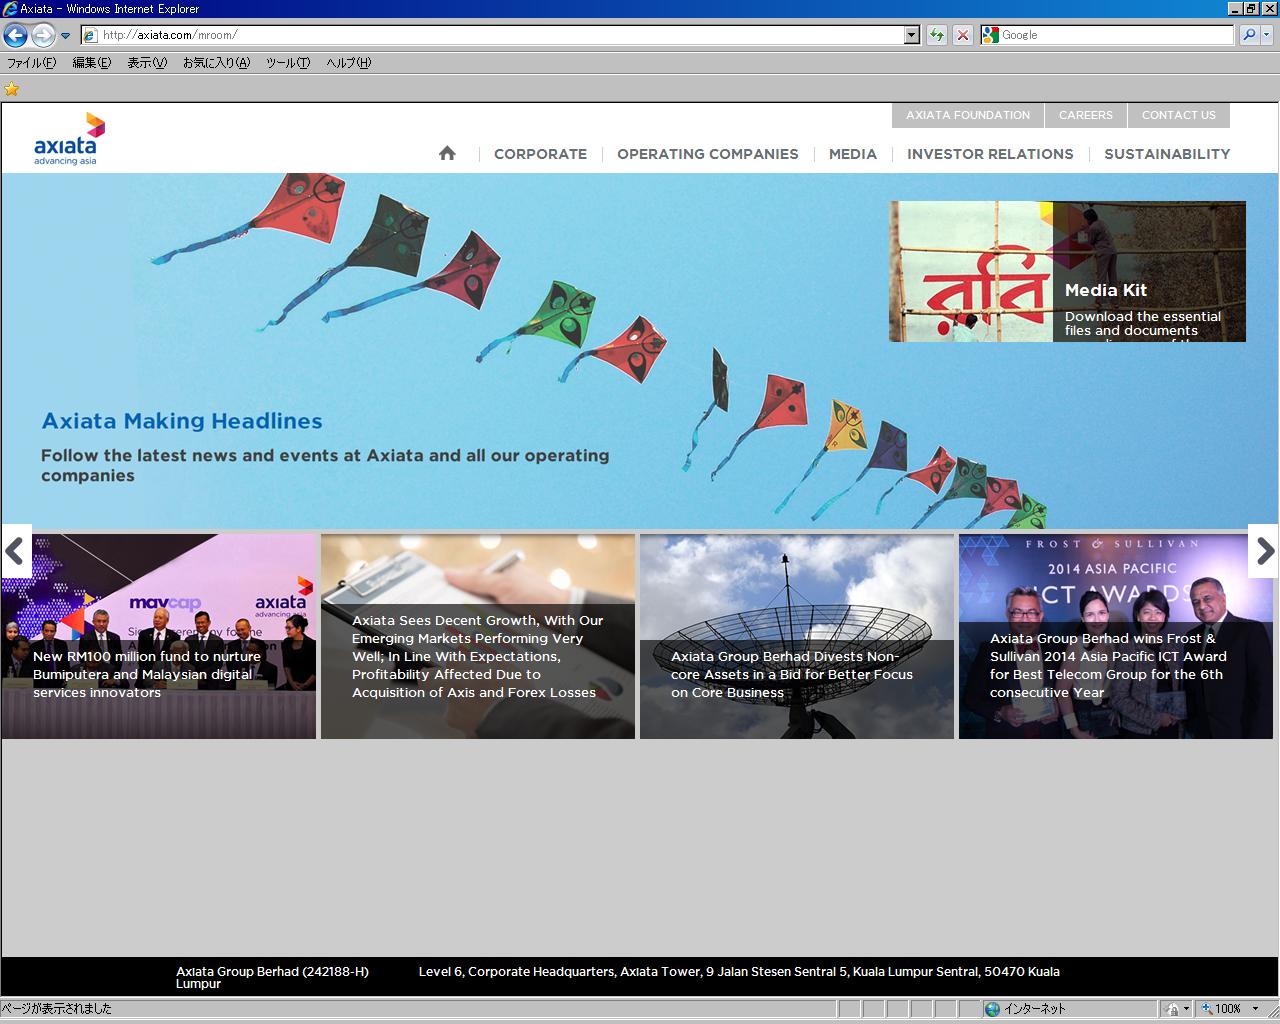Open the 表示(V) menu
Screen dimensions: 1280x1024
[147, 63]
